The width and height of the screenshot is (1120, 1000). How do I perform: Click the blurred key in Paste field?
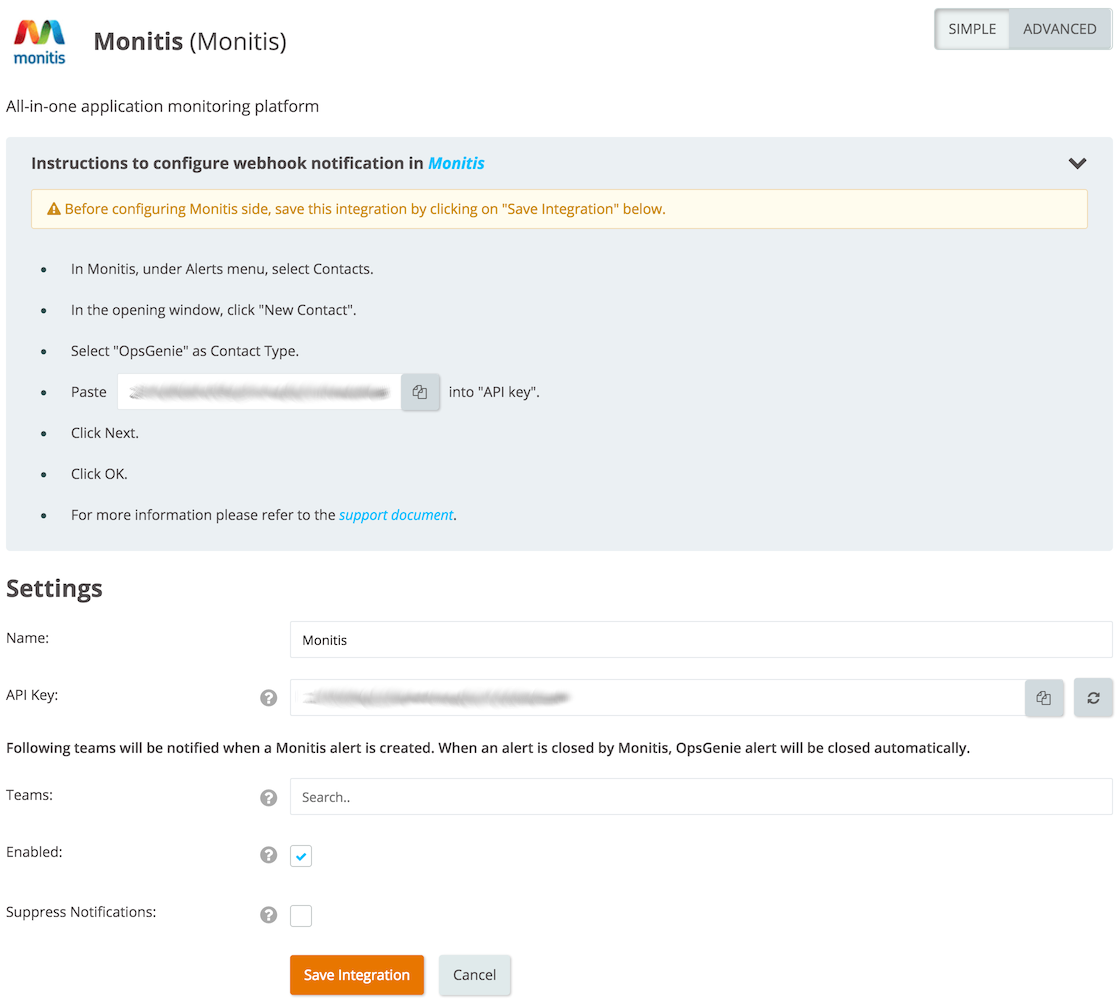click(259, 392)
